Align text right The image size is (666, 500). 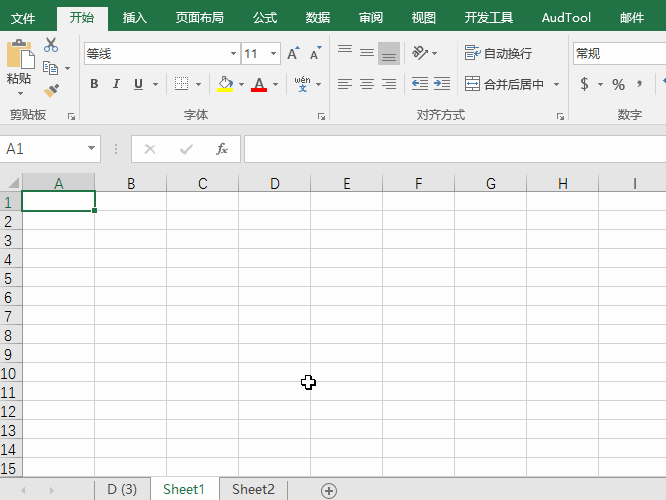[389, 84]
